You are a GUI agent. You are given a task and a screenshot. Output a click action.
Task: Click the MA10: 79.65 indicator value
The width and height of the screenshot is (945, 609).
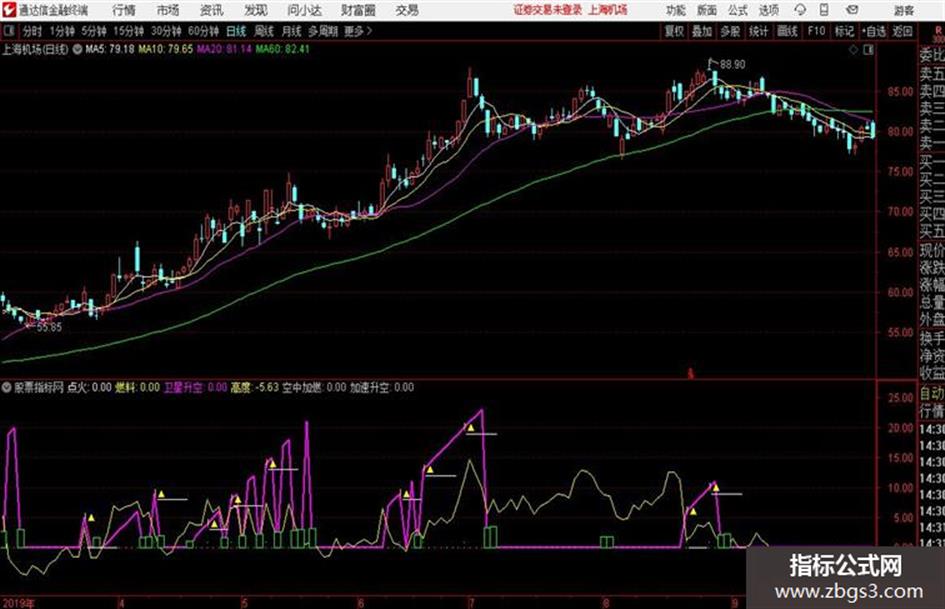click(x=166, y=49)
